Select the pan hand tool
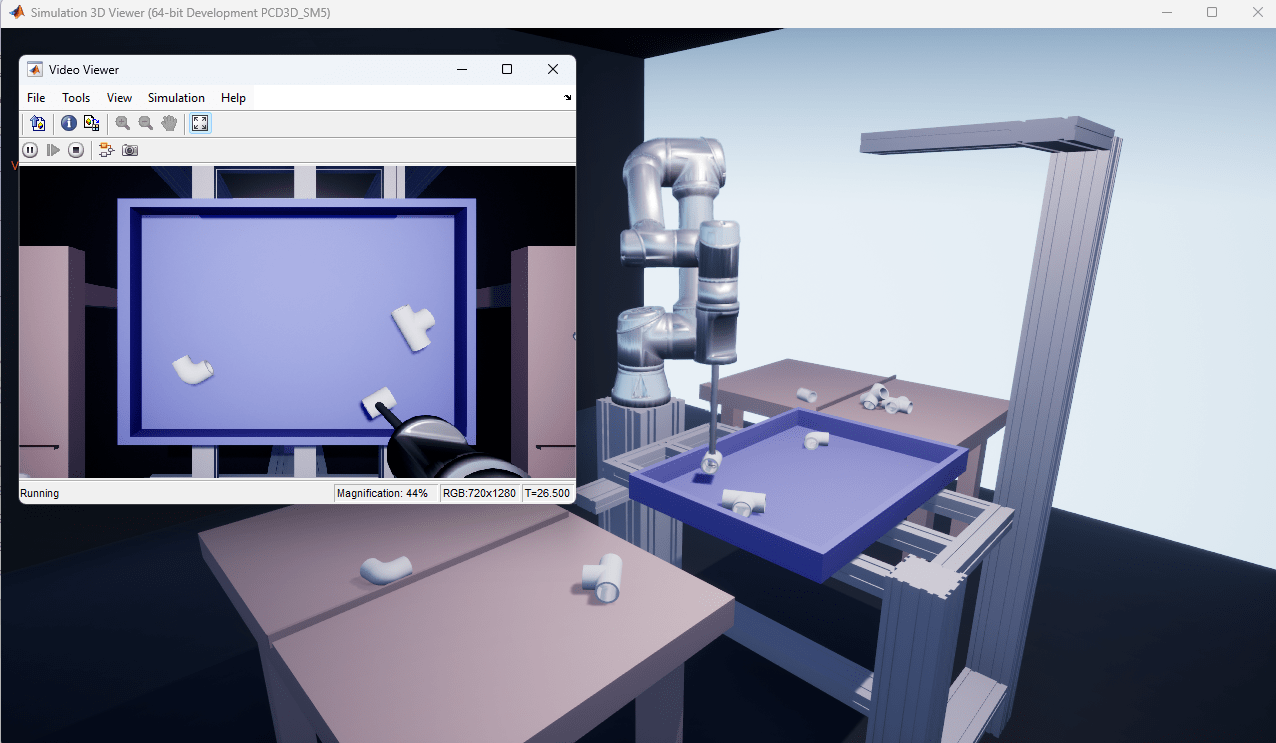The height and width of the screenshot is (743, 1276). point(169,123)
